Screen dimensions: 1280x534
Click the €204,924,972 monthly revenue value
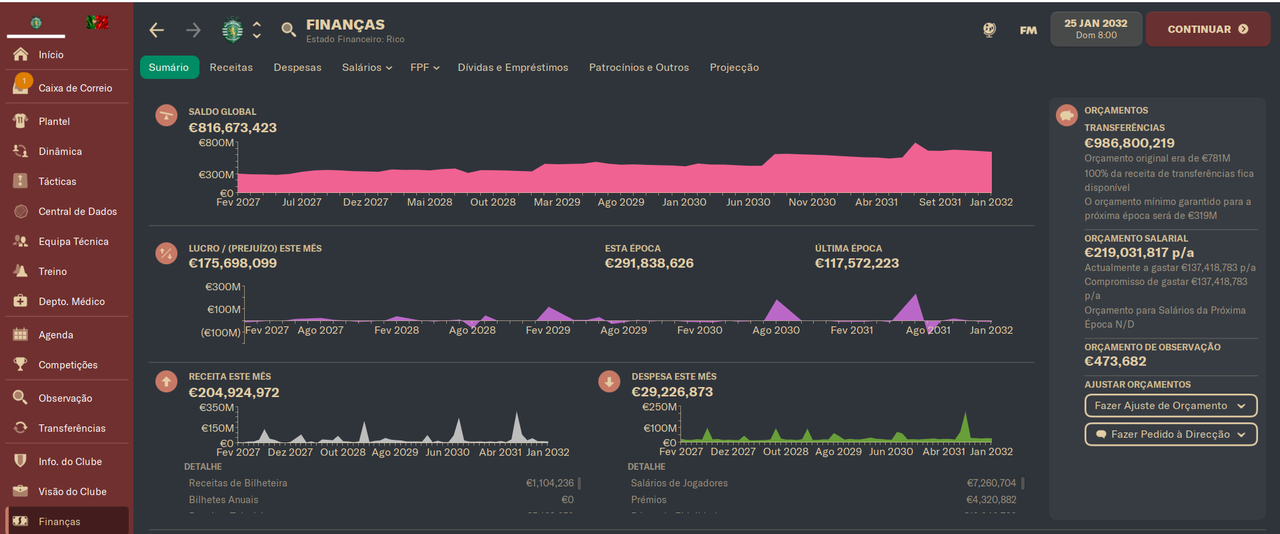point(234,392)
